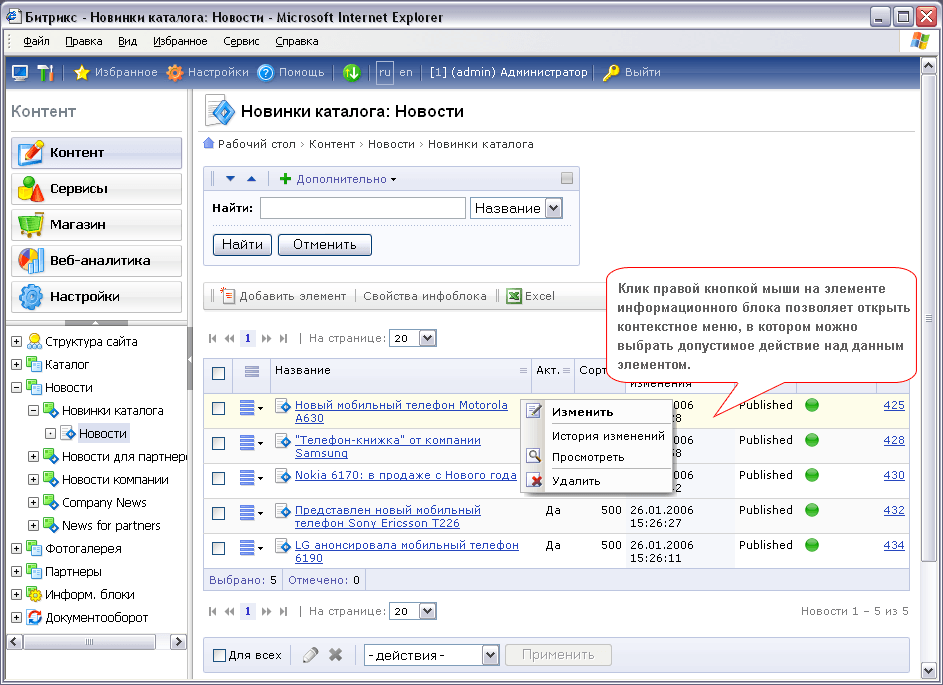Image resolution: width=943 pixels, height=685 pixels.
Task: Click the desktop monitor icon in top toolbar
Action: point(20,73)
